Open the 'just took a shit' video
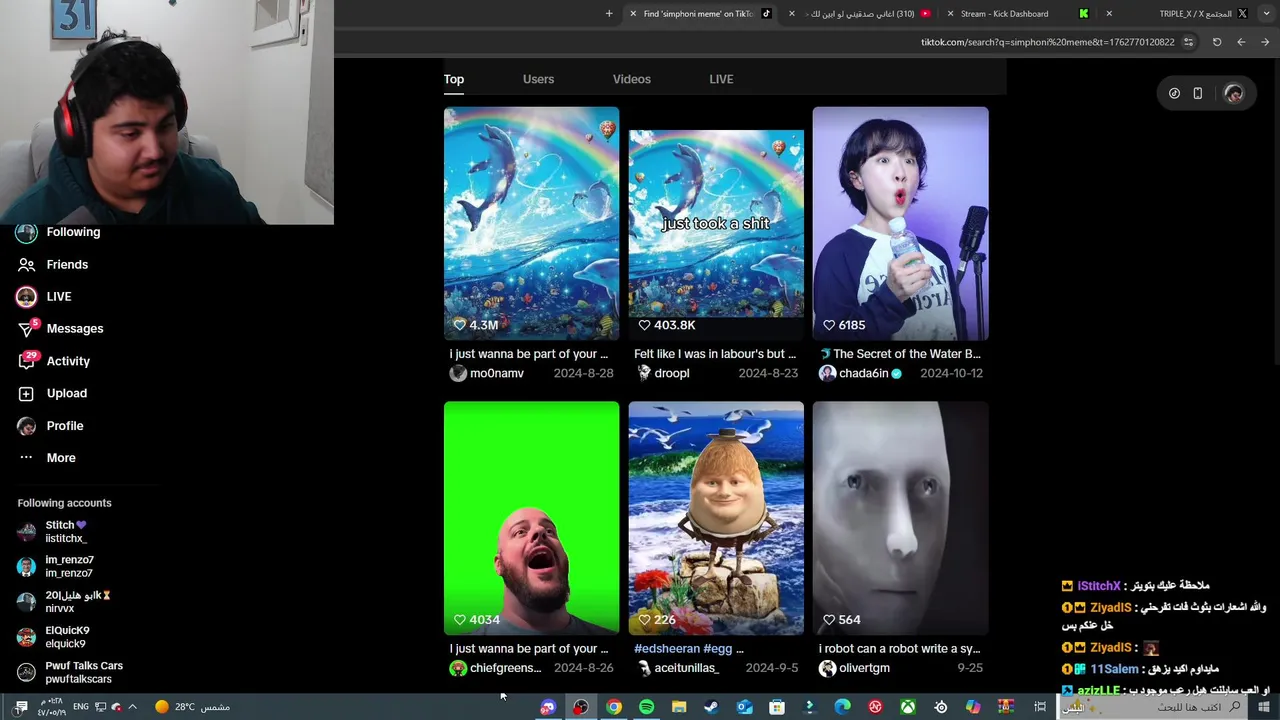This screenshot has width=1280, height=720. (x=716, y=223)
